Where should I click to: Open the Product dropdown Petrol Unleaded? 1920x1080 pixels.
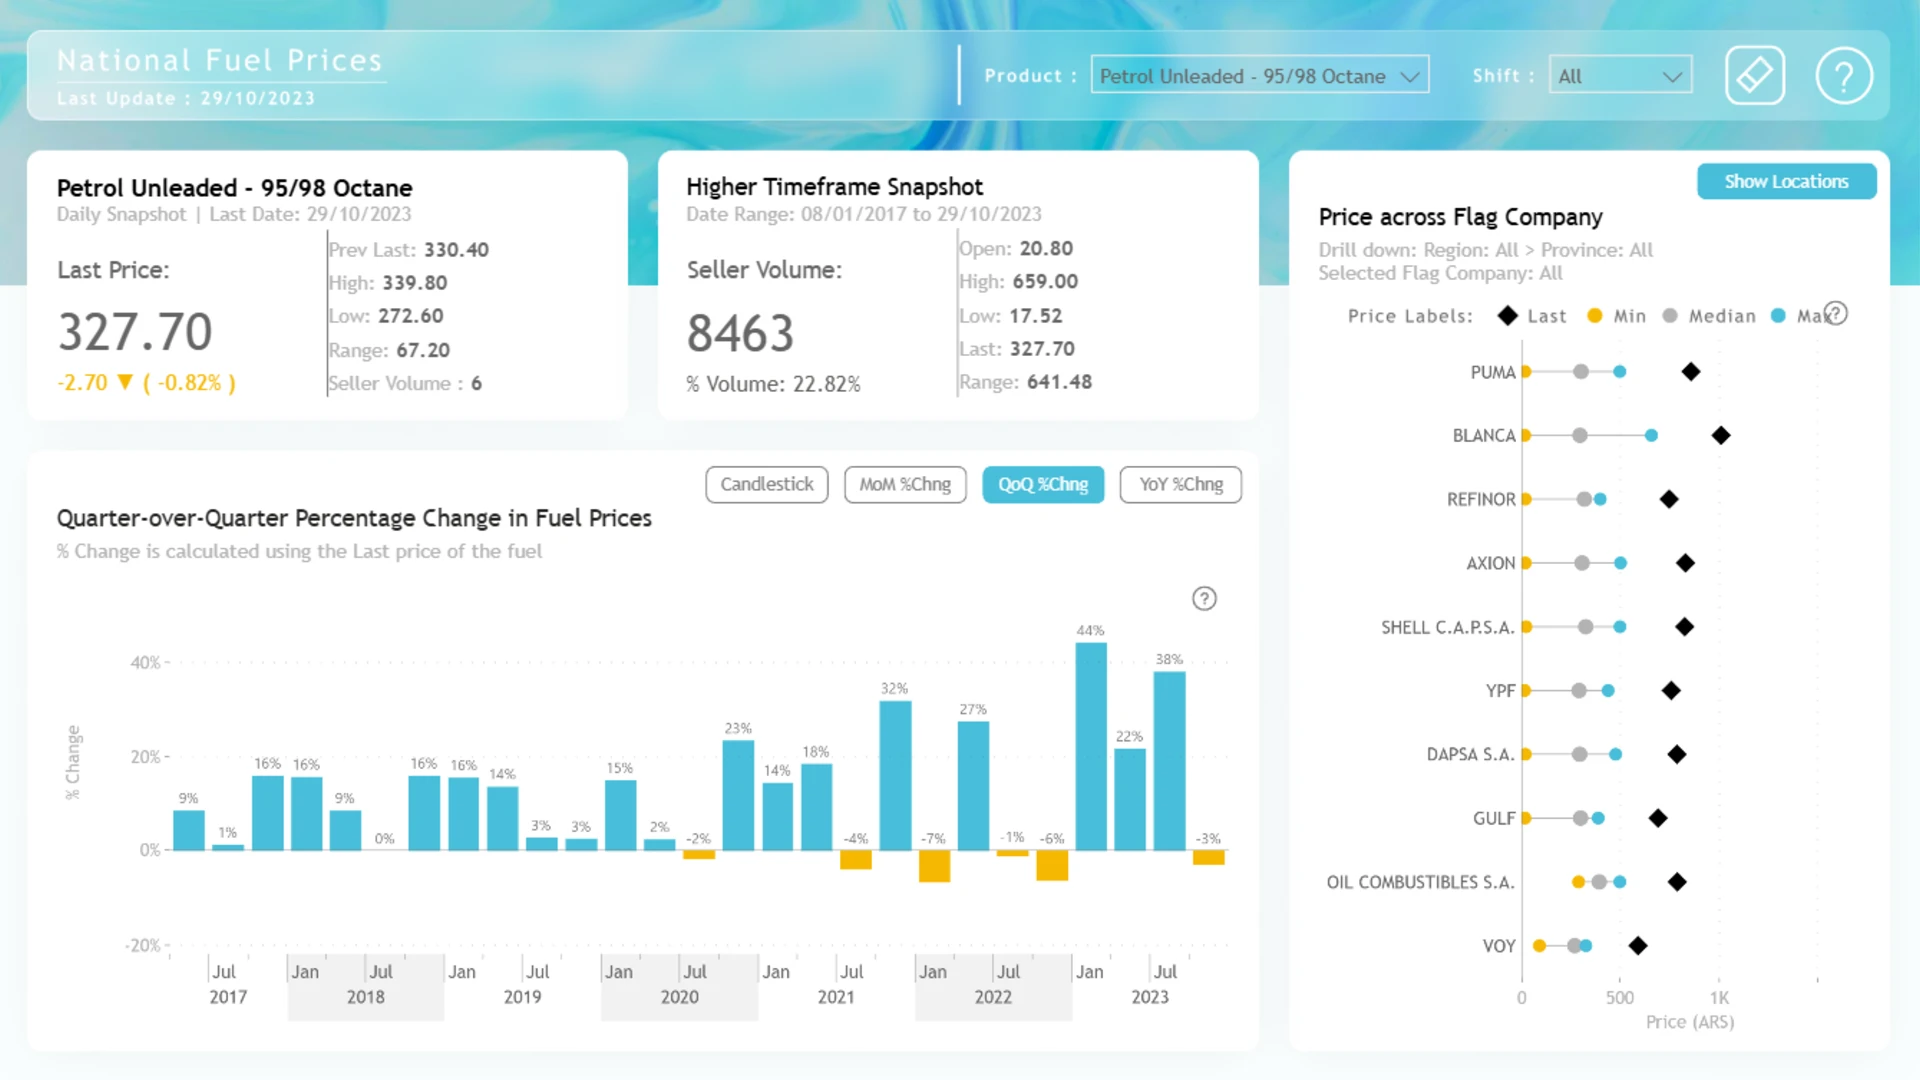(1260, 76)
